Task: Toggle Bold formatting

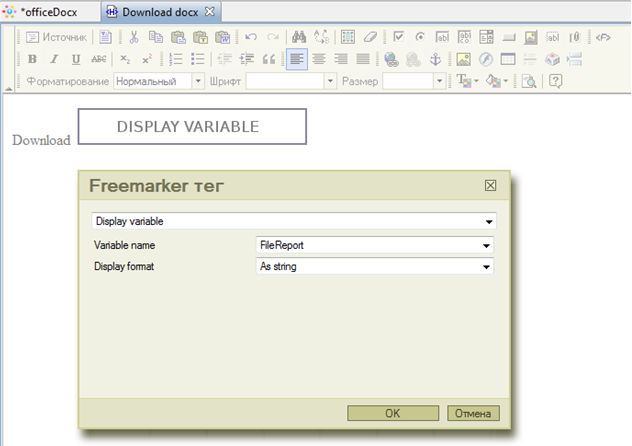Action: click(x=32, y=59)
